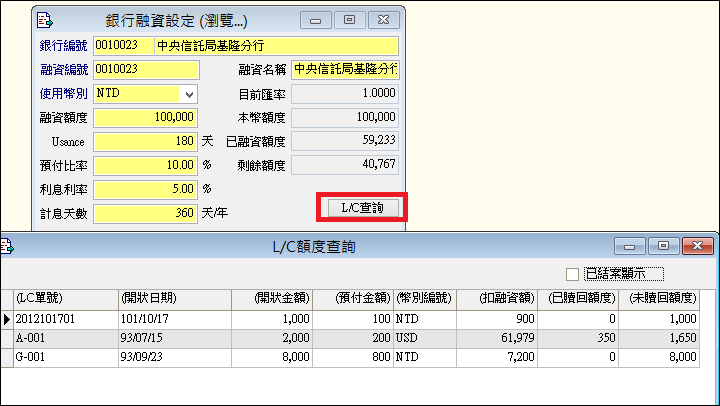Maximize the 銀行融資設定 window

[349, 20]
